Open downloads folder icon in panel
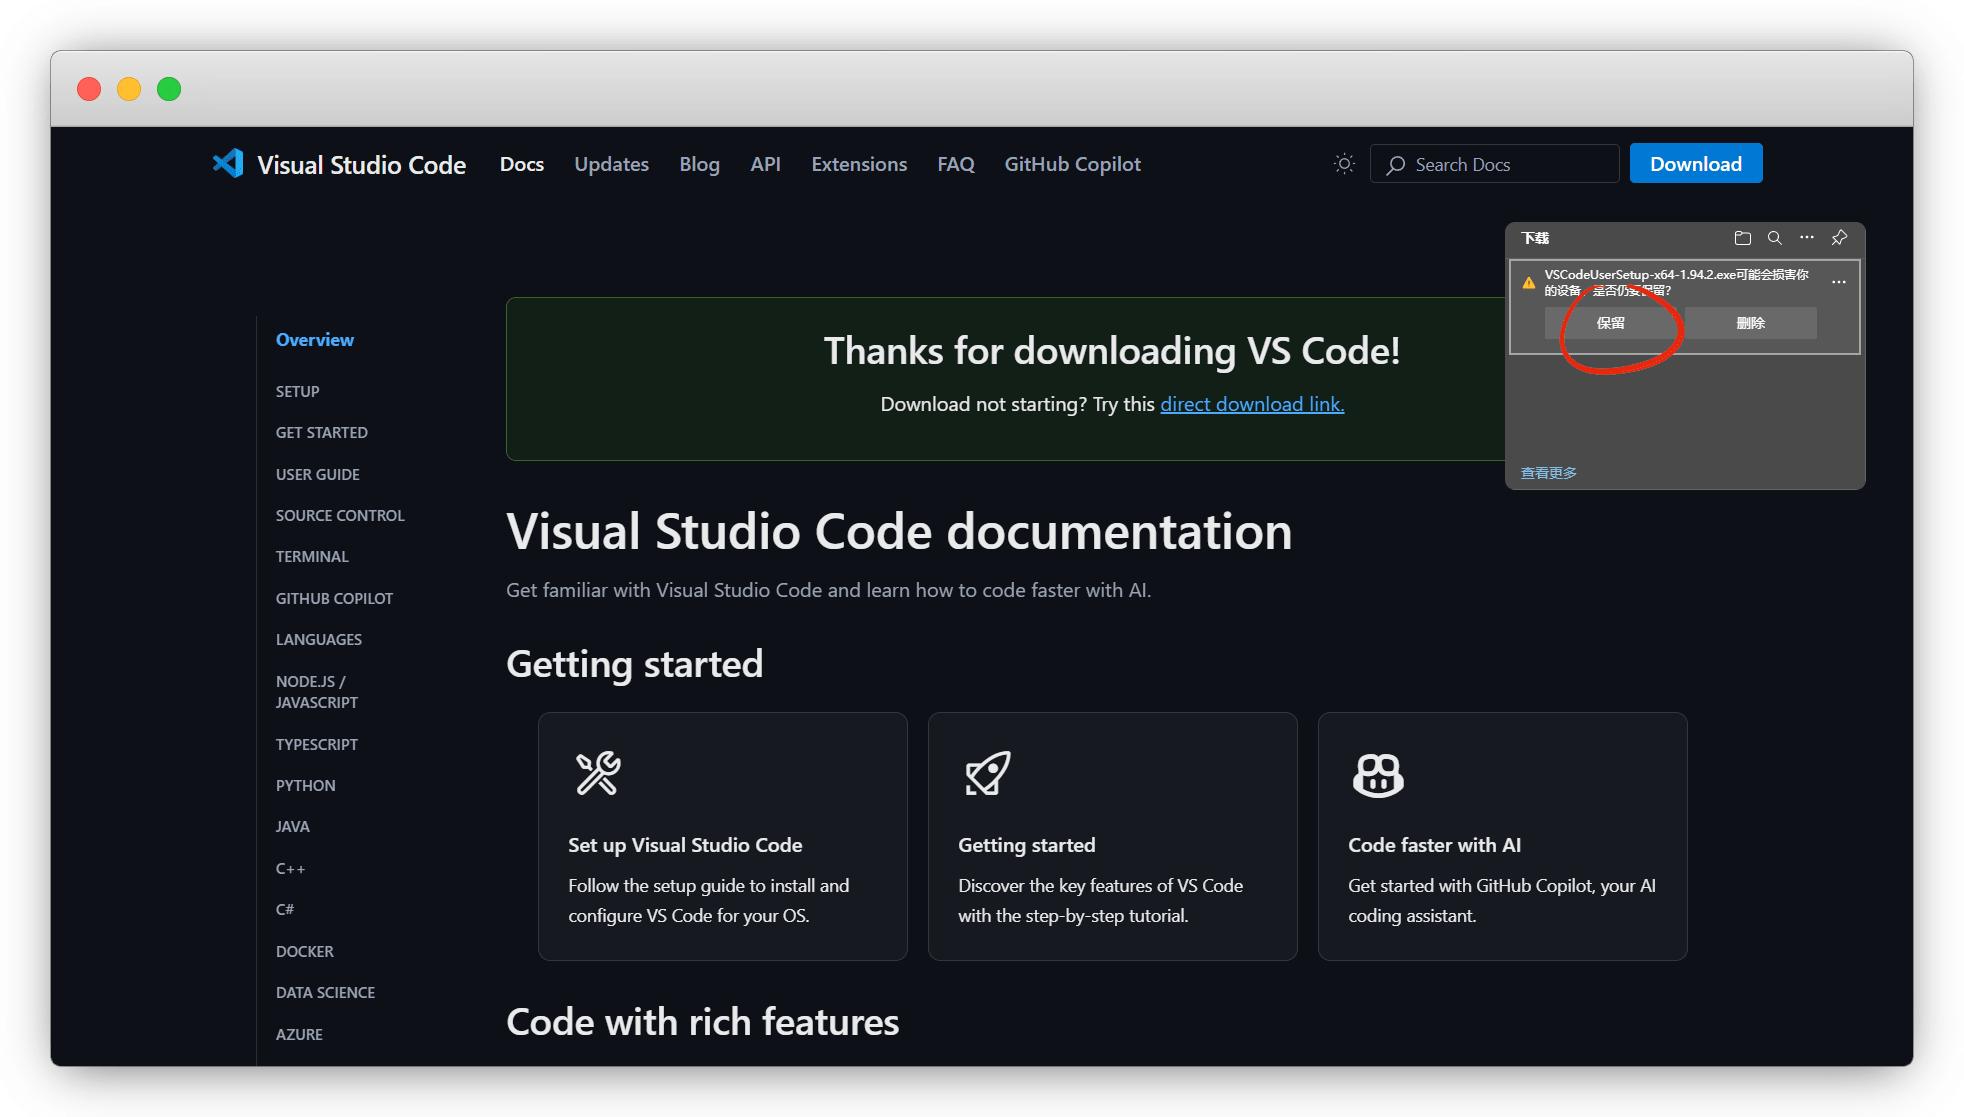 [x=1742, y=238]
